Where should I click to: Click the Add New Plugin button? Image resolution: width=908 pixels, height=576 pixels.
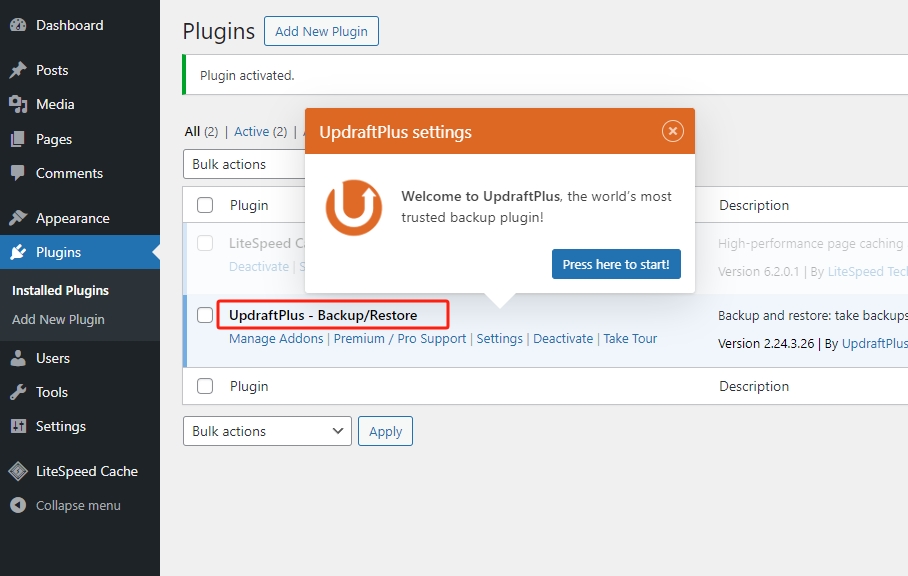[x=321, y=31]
